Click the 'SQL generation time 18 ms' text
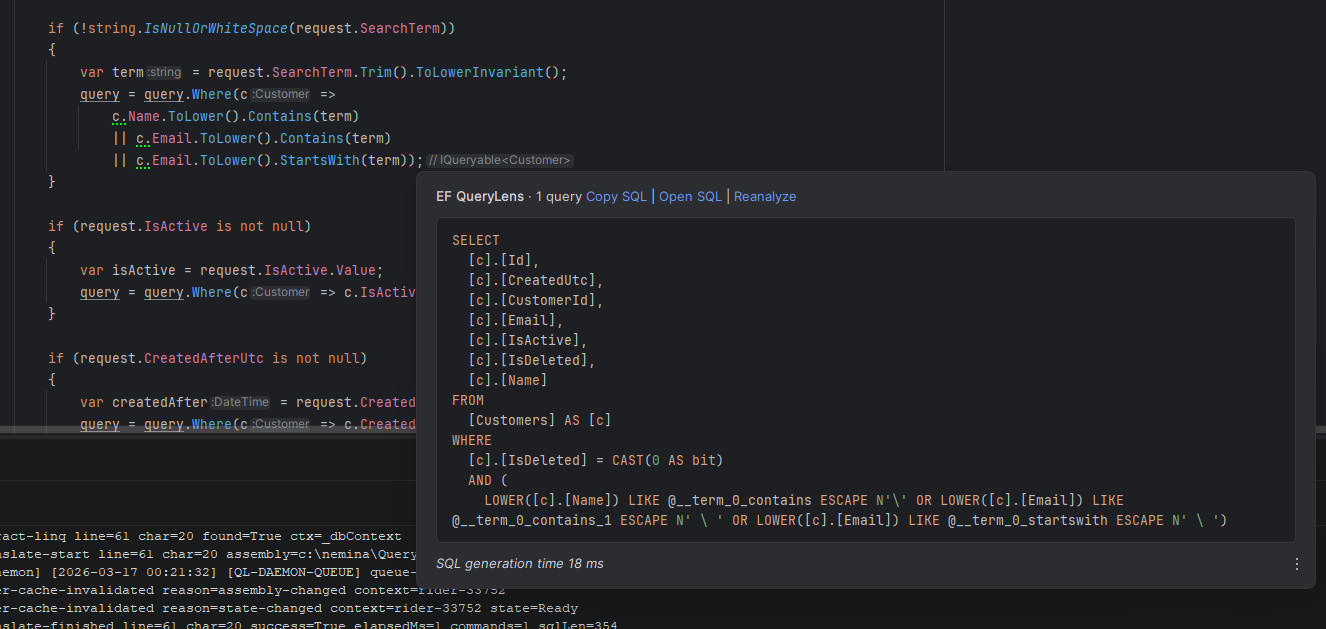Viewport: 1326px width, 629px height. coord(520,564)
